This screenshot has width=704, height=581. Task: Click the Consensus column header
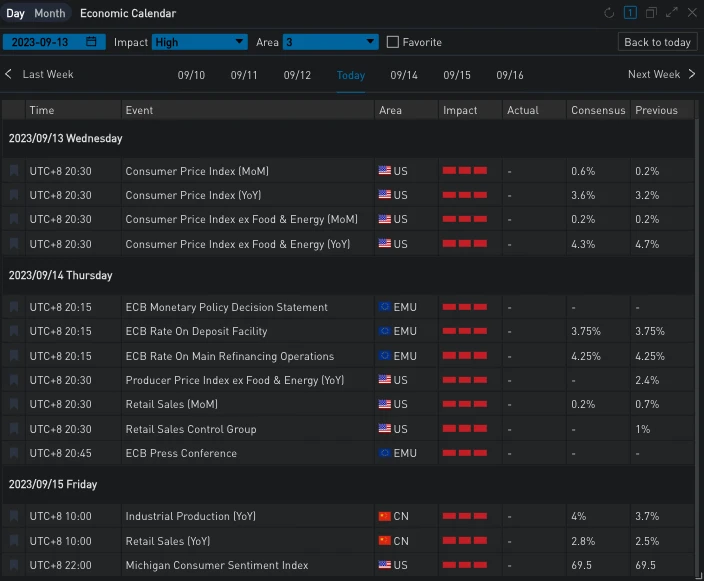coord(598,110)
